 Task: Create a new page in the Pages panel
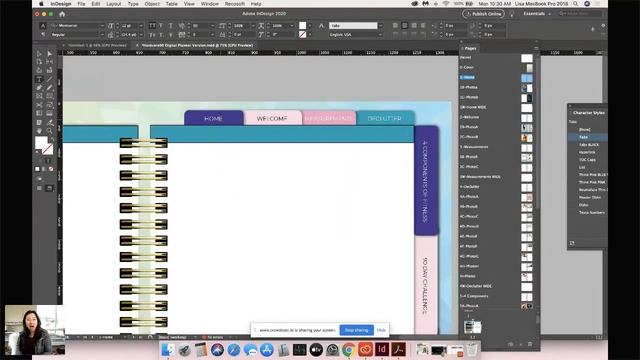[x=520, y=344]
